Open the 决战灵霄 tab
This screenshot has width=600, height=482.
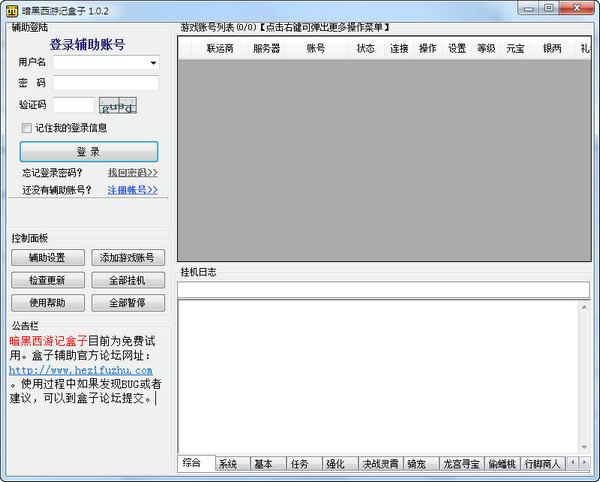click(x=381, y=464)
